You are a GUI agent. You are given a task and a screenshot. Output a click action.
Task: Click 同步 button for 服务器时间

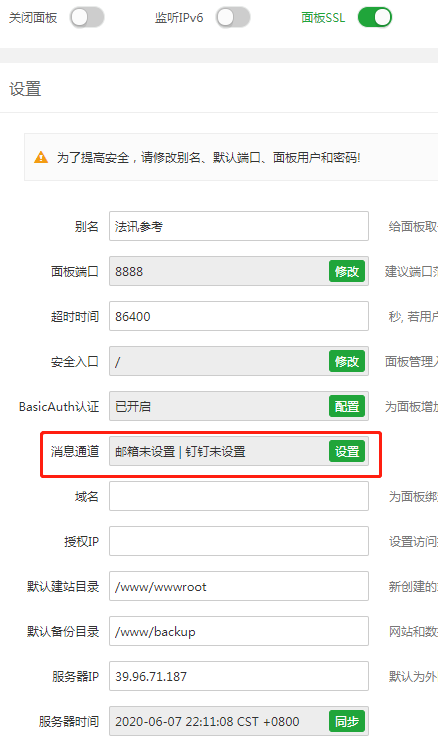coord(347,721)
